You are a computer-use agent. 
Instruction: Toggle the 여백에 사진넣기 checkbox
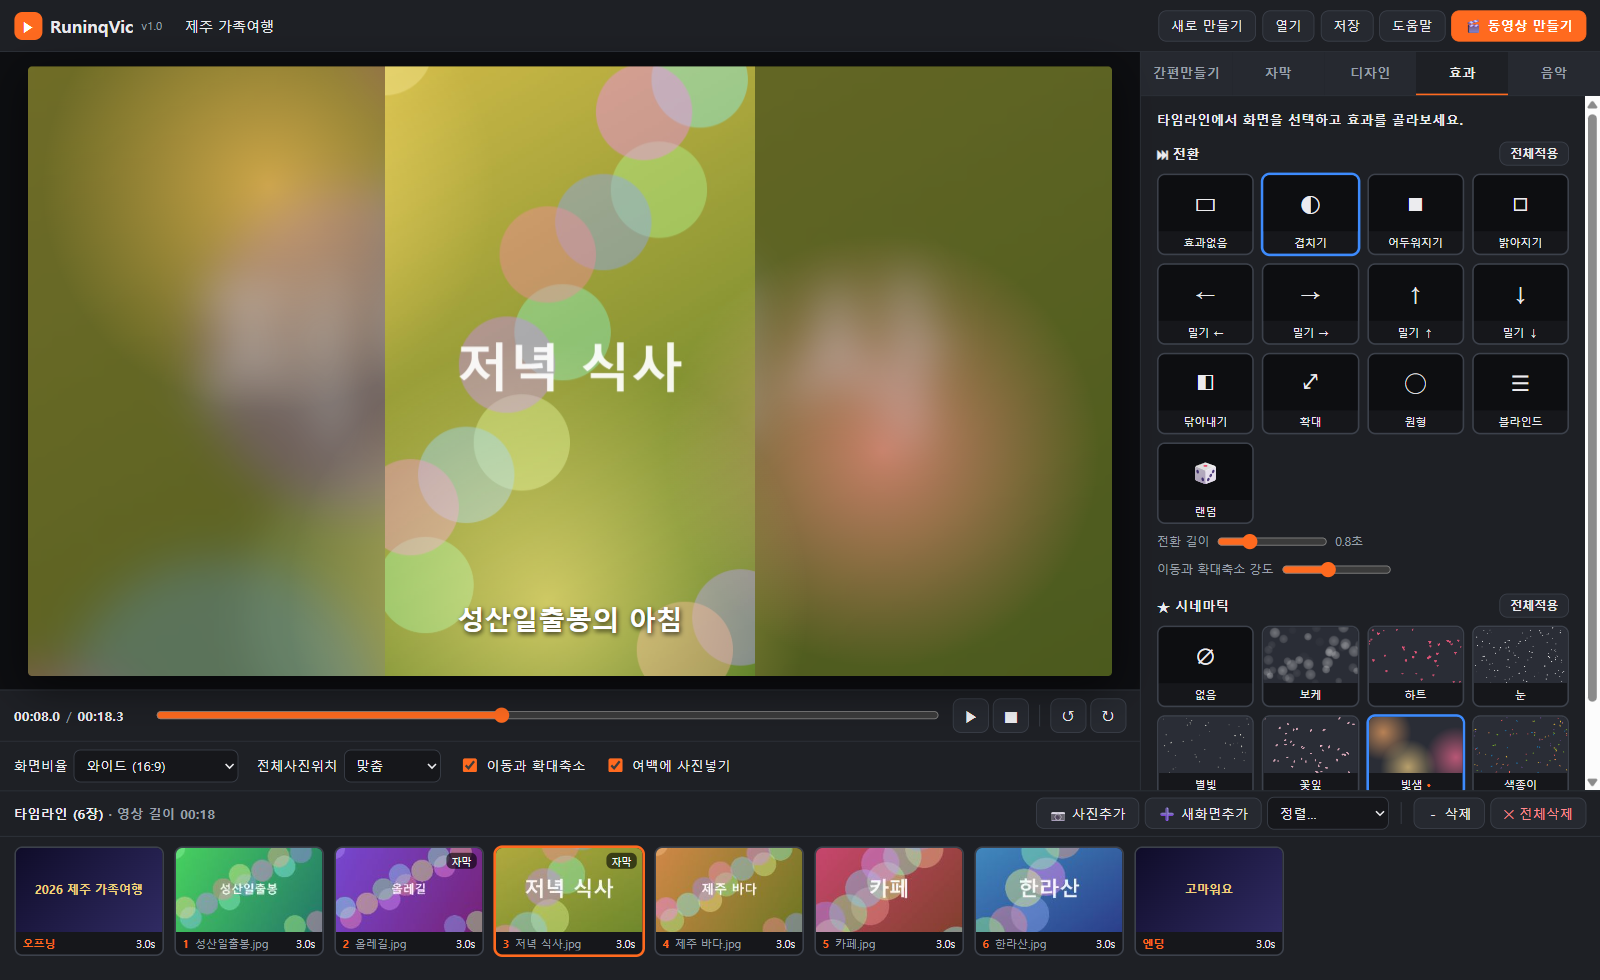click(615, 765)
